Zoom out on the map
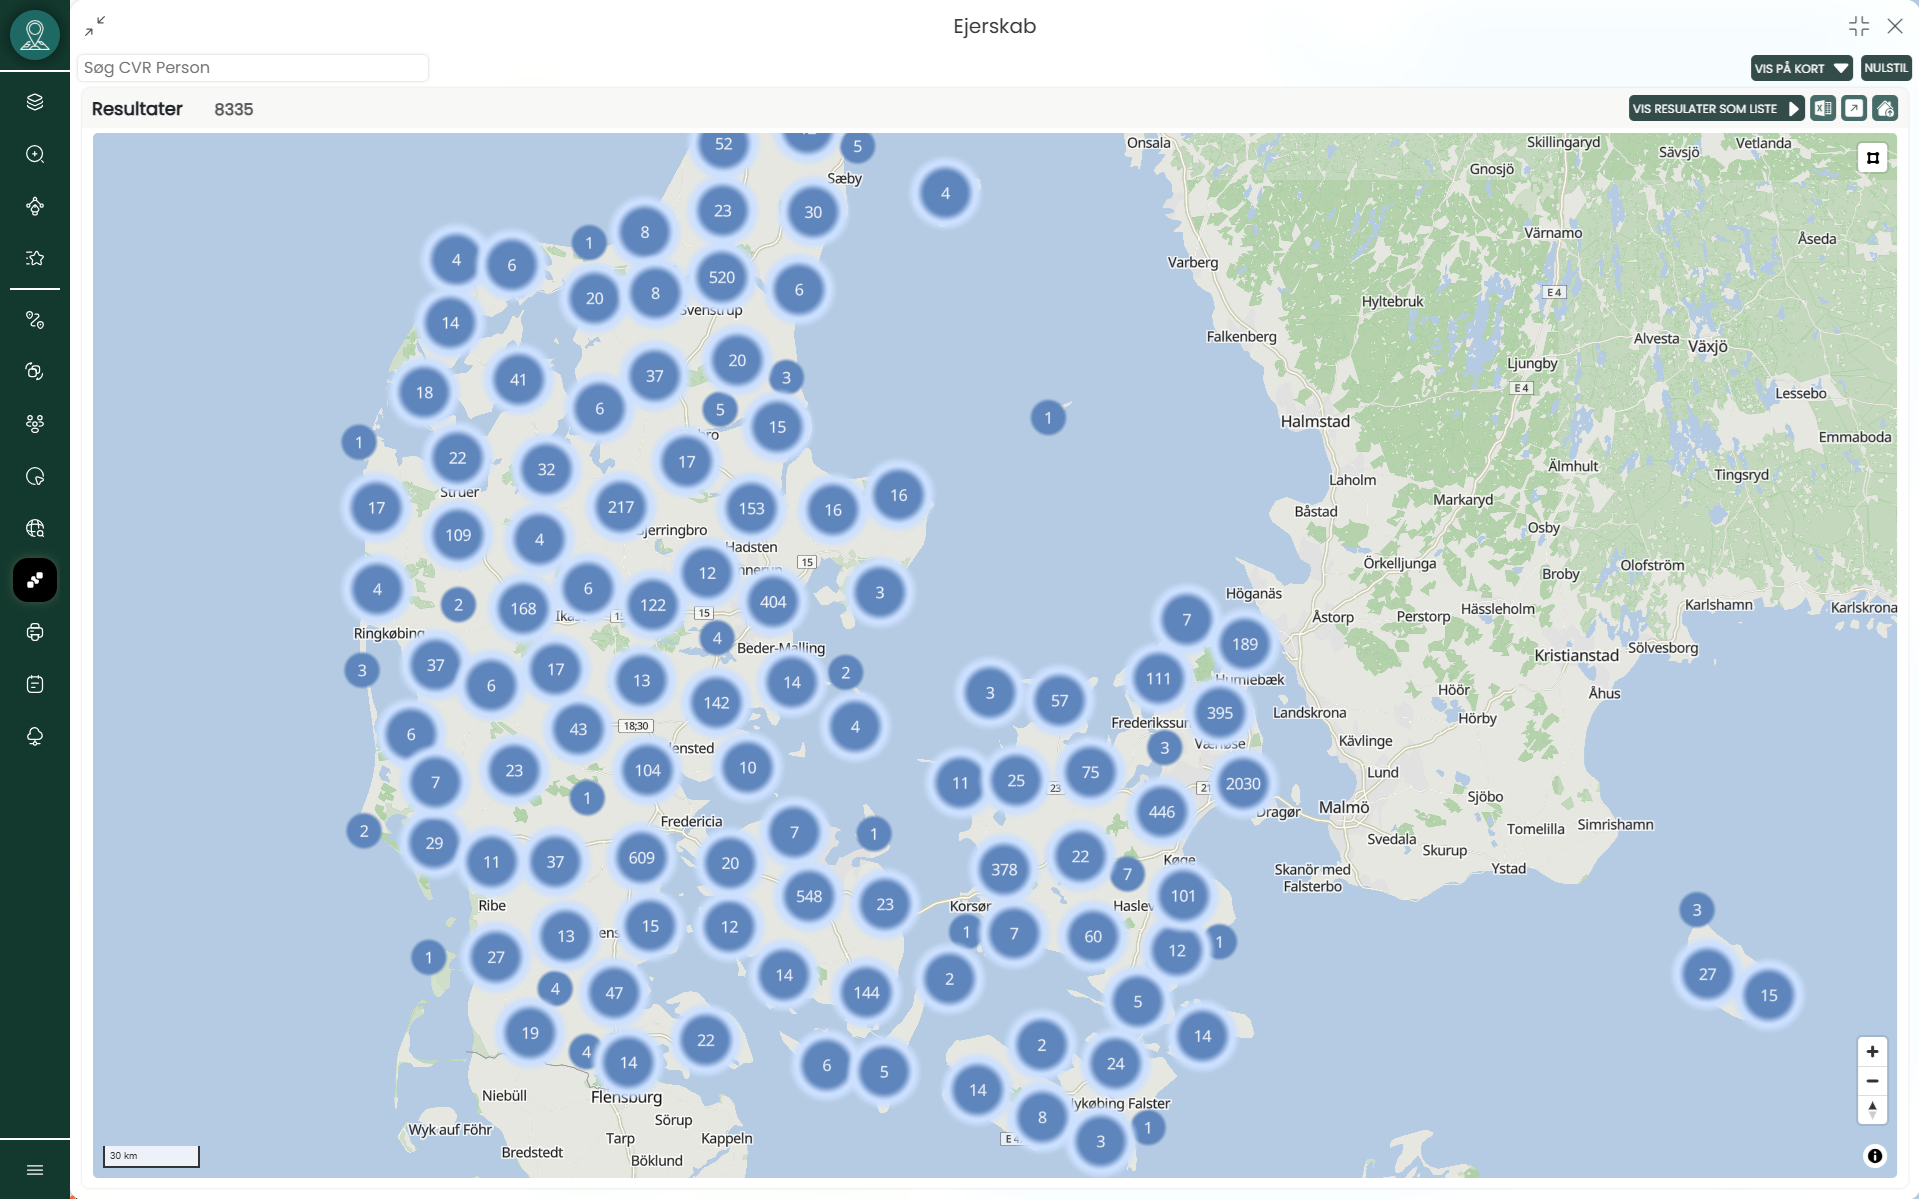 [x=1872, y=1081]
